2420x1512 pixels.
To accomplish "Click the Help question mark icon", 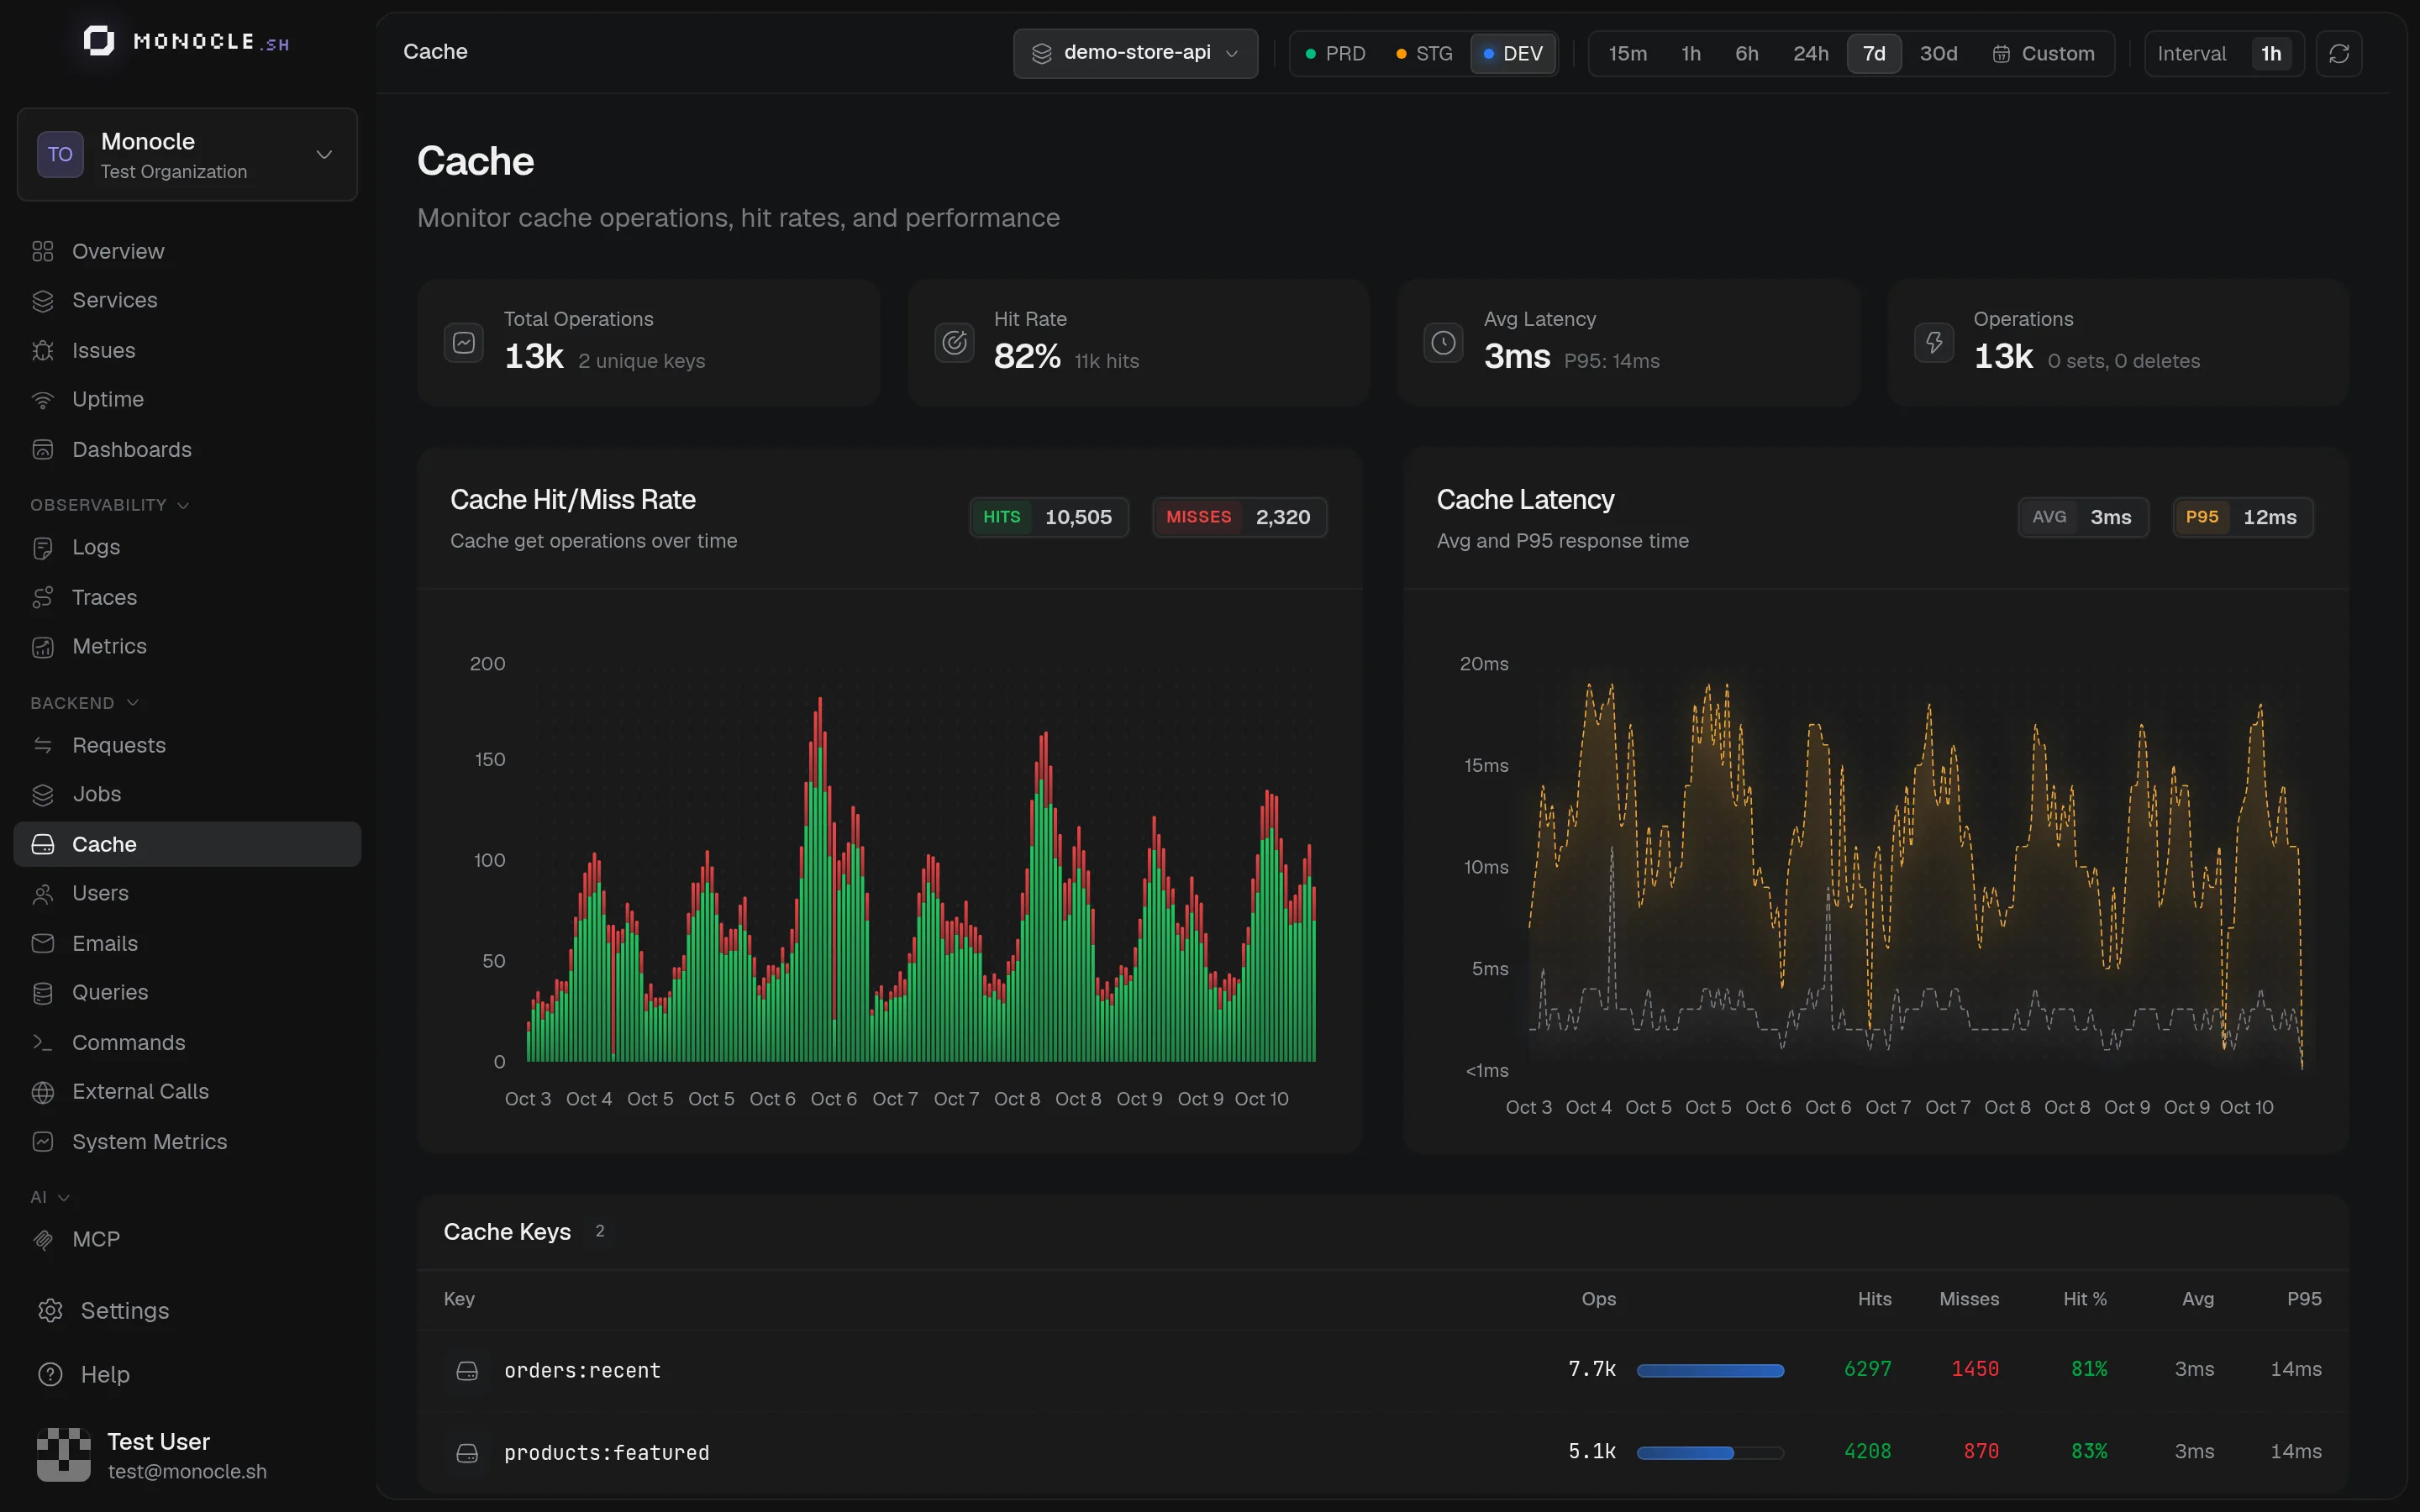I will coord(50,1374).
